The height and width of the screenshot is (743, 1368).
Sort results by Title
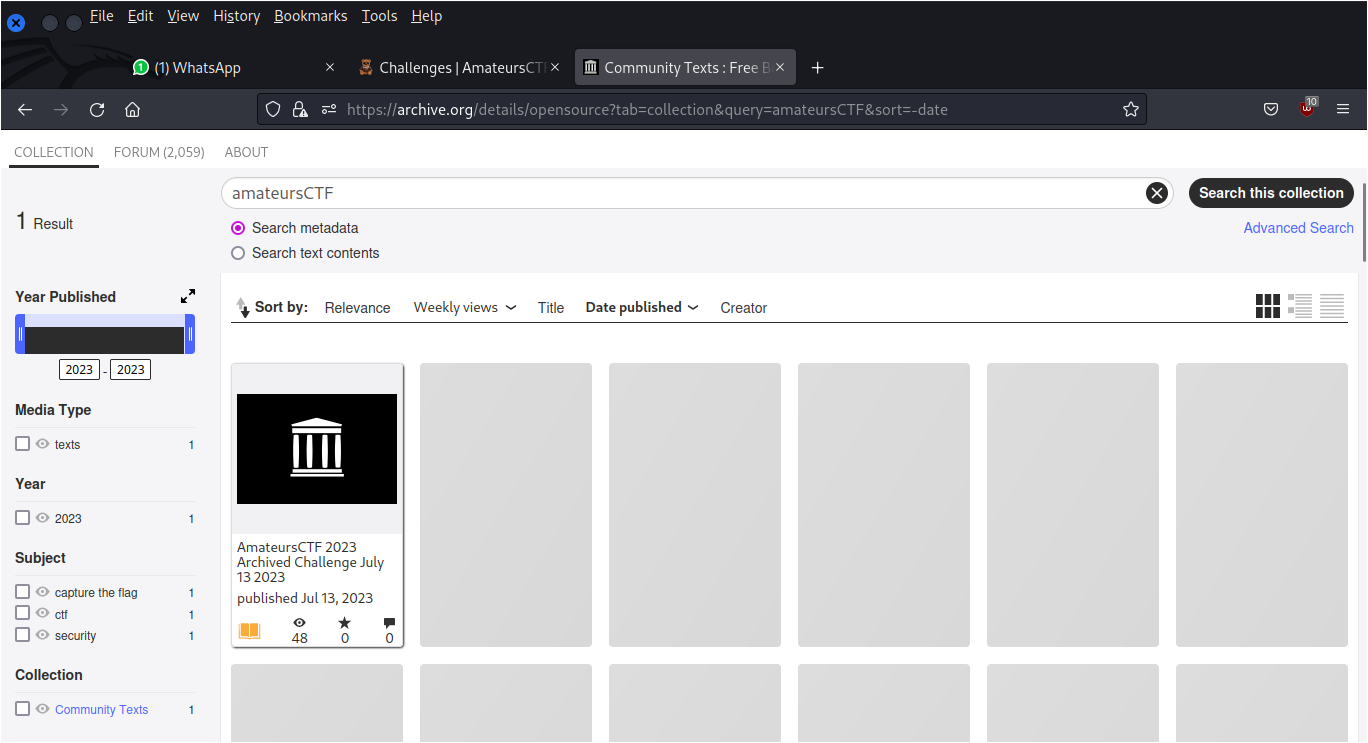551,308
